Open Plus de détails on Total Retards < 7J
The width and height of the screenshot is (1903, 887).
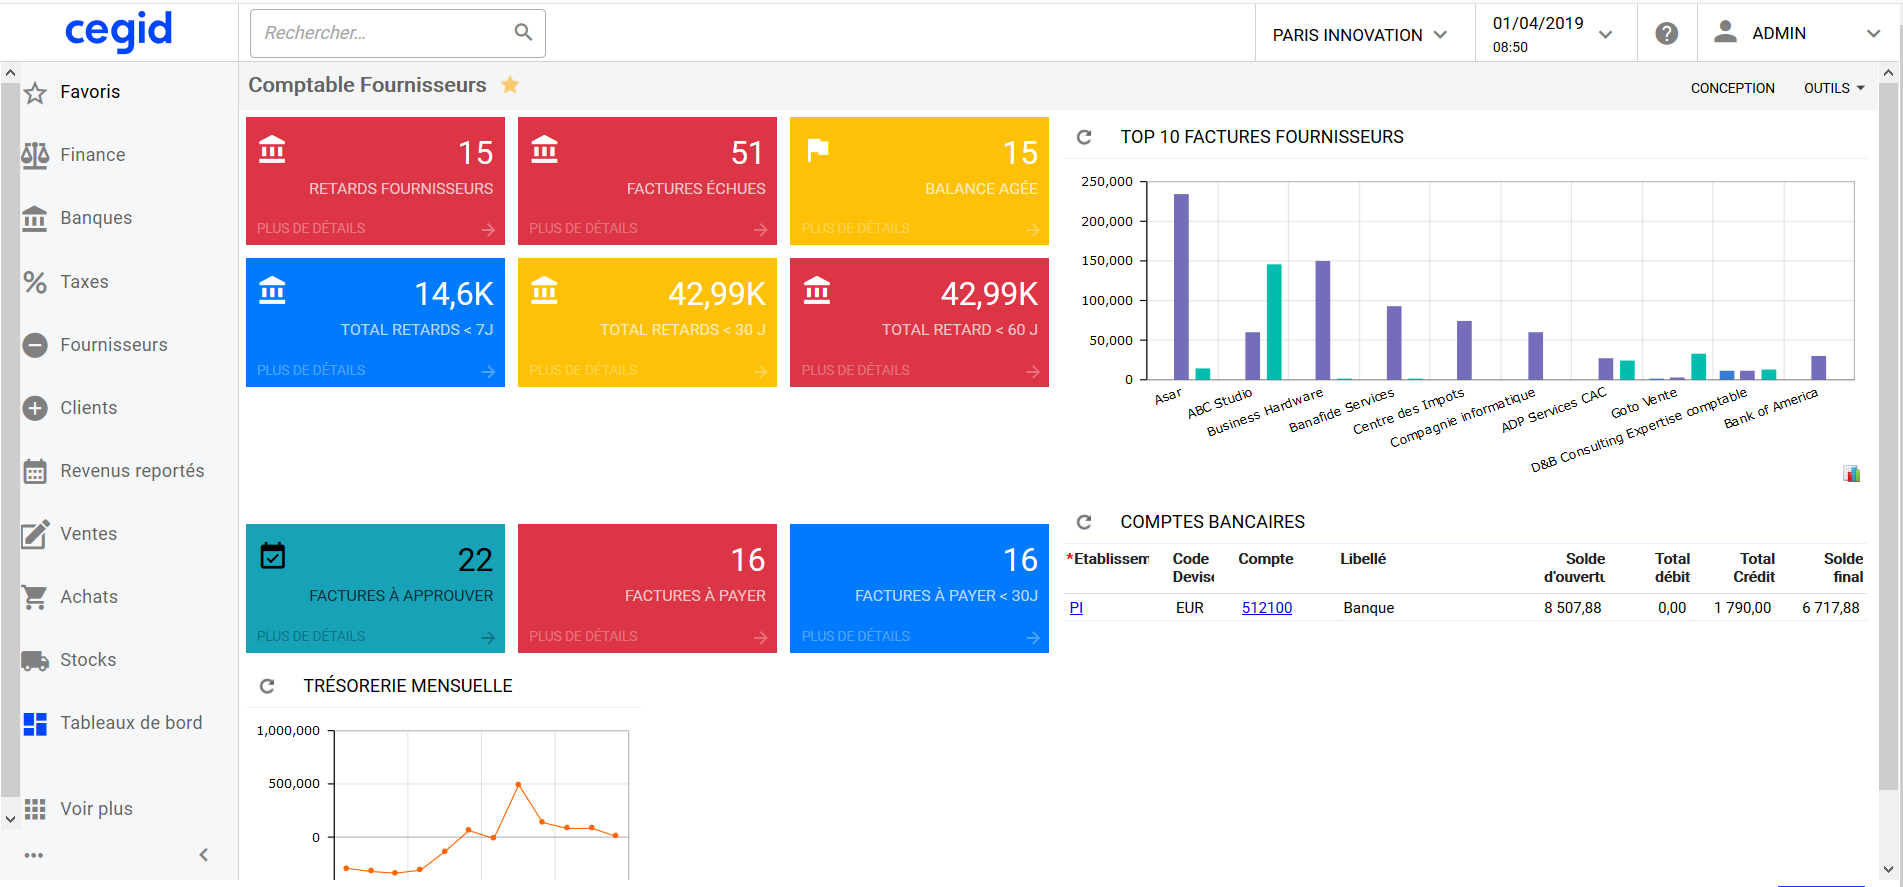pos(311,371)
